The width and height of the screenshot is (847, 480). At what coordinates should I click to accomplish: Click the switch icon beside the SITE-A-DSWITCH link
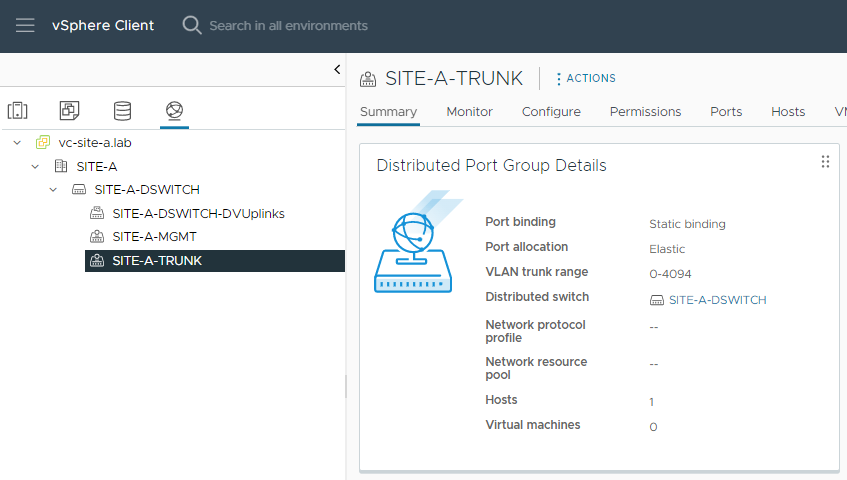[x=657, y=300]
